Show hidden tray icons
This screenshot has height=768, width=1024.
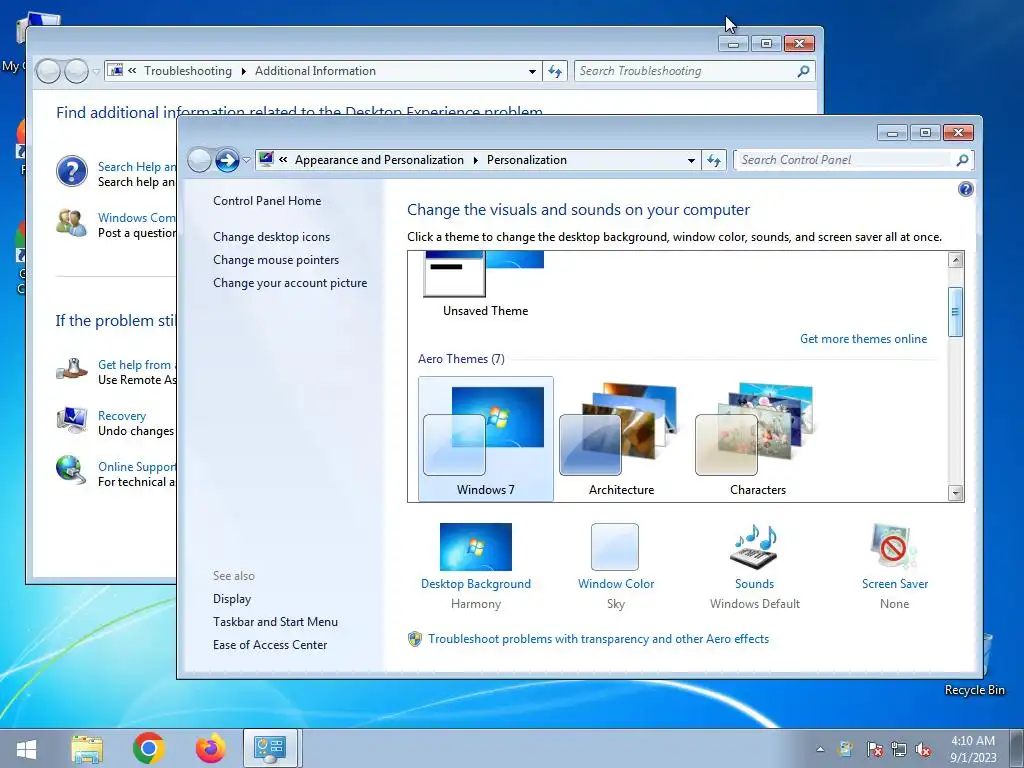click(x=820, y=749)
